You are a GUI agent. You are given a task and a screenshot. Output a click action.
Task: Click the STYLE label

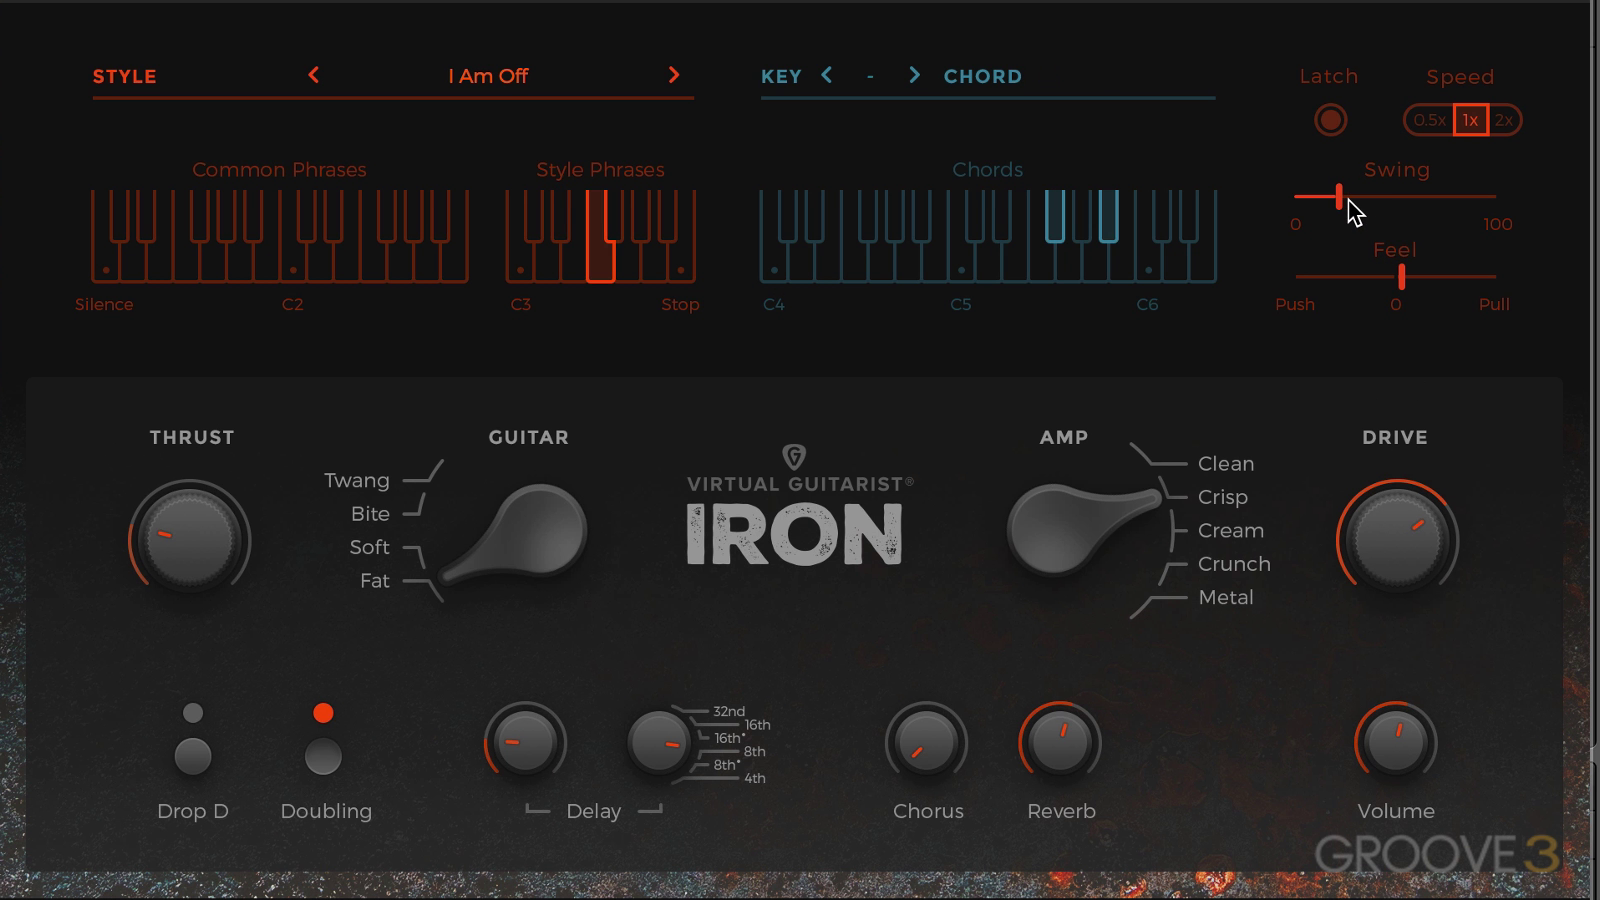pyautogui.click(x=125, y=76)
